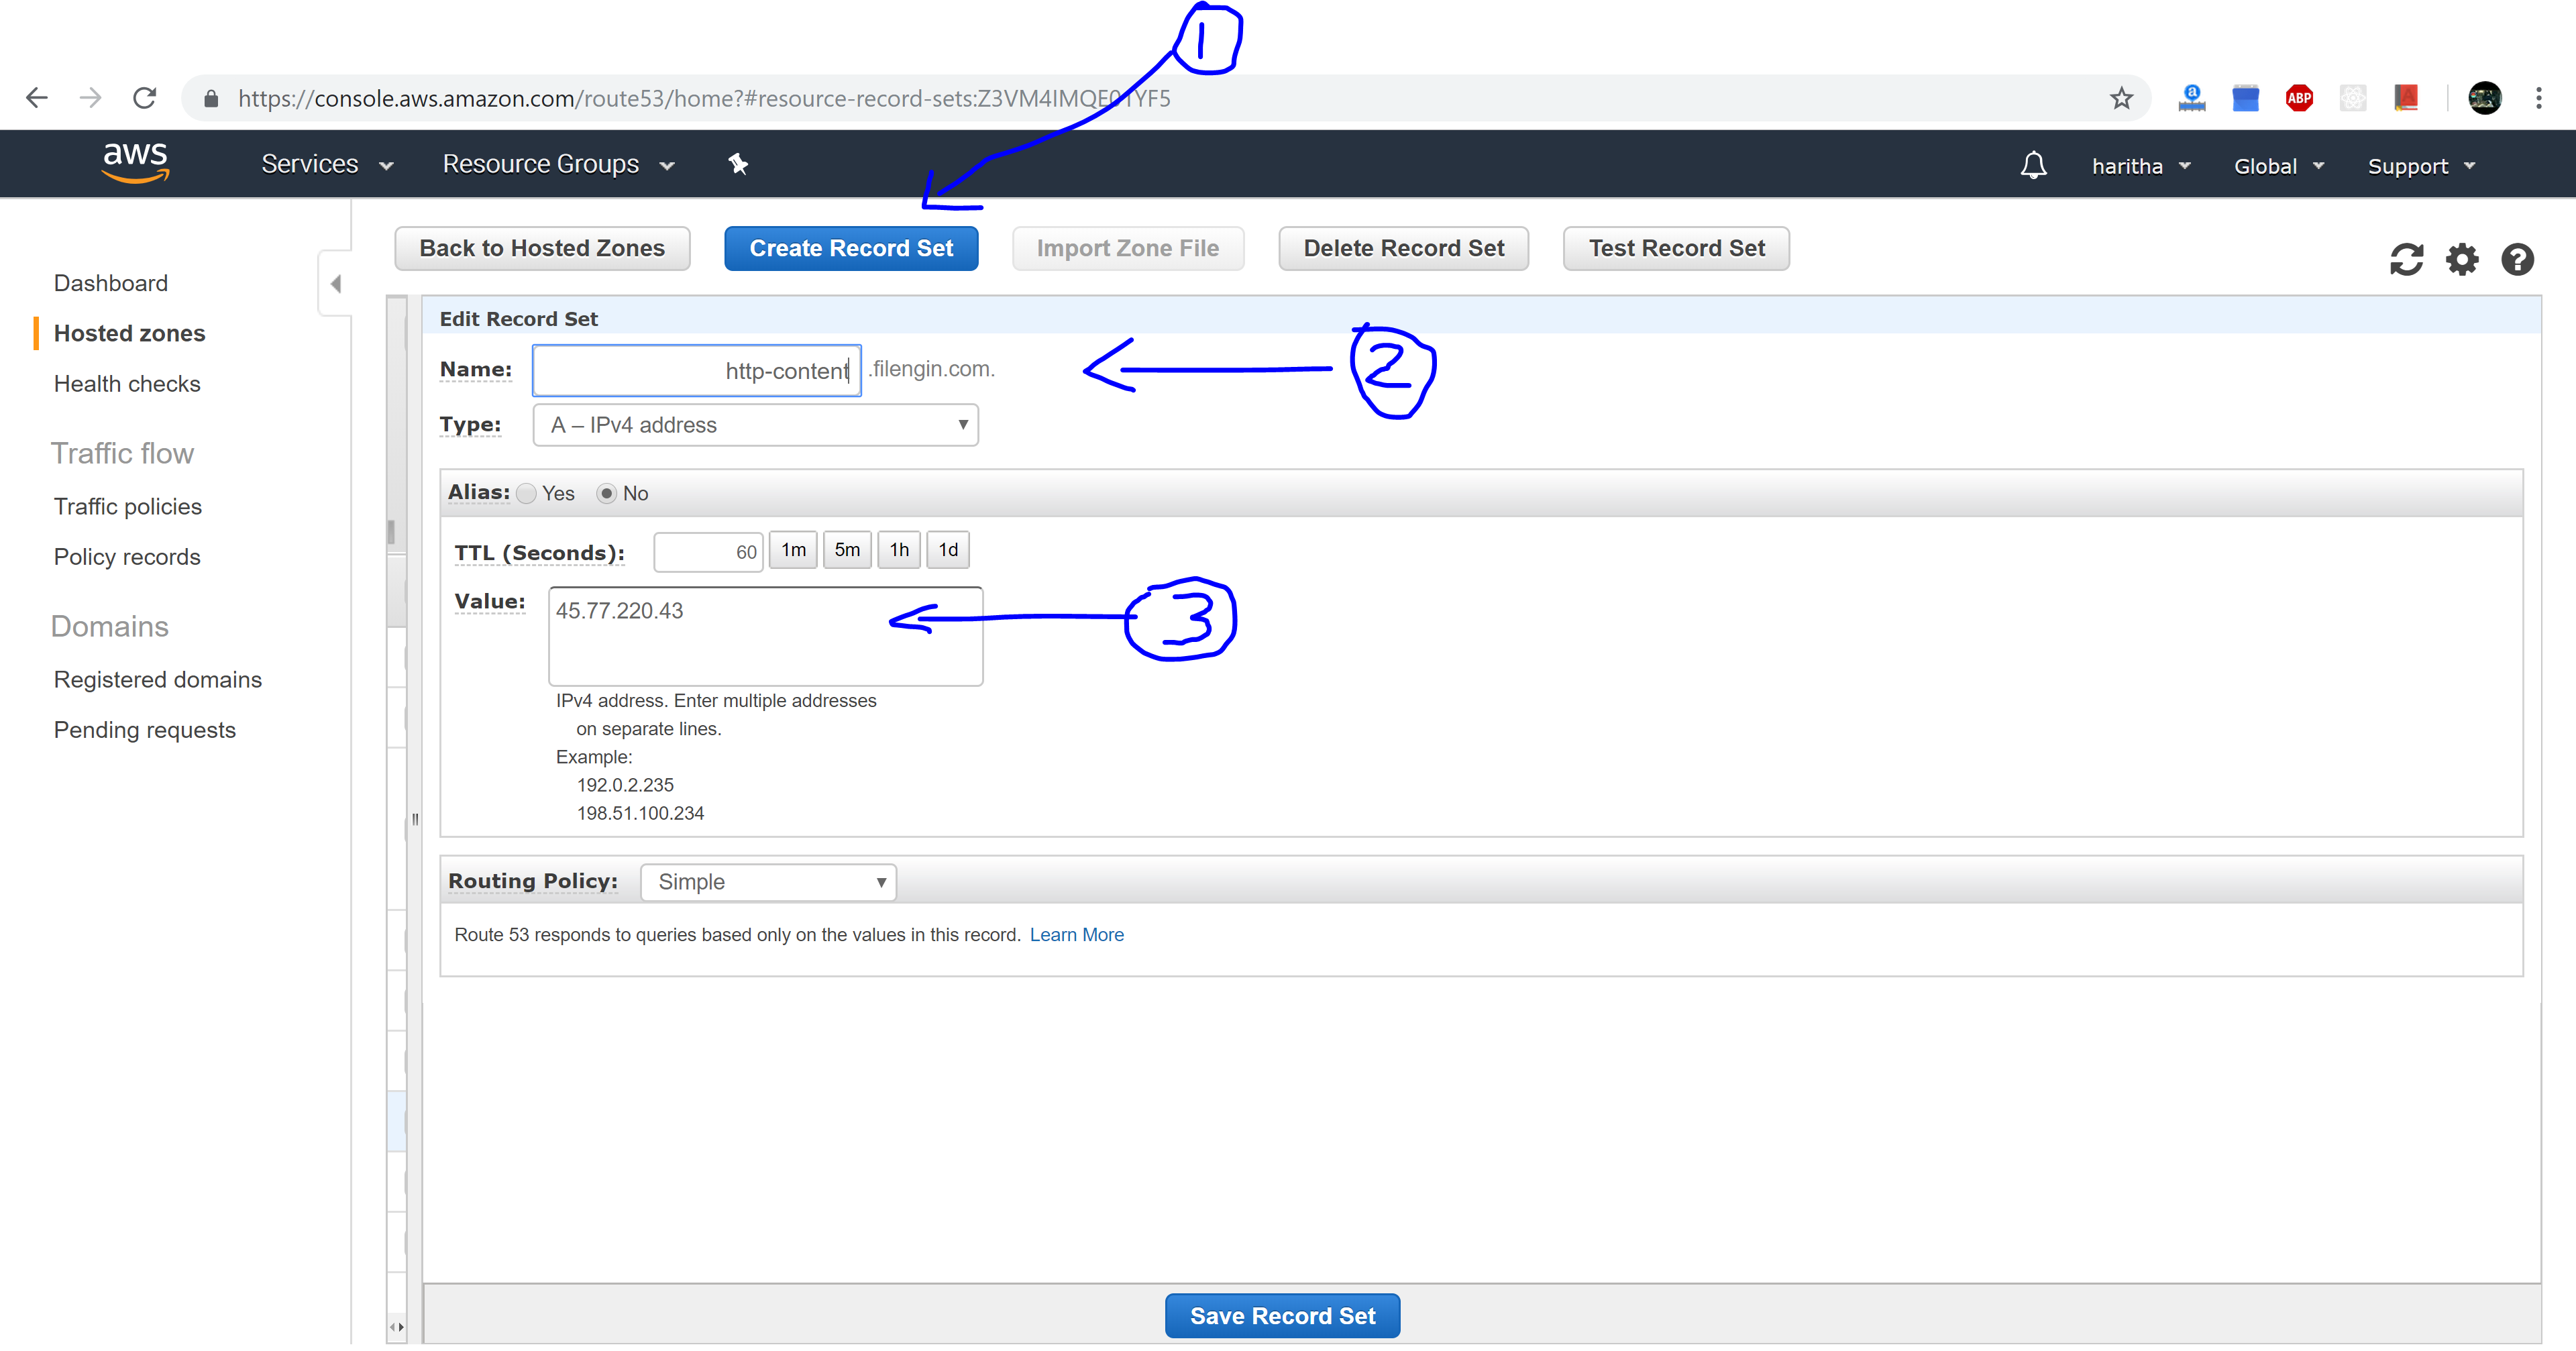Image resolution: width=2576 pixels, height=1351 pixels.
Task: Click the TTL seconds input field
Action: [708, 552]
